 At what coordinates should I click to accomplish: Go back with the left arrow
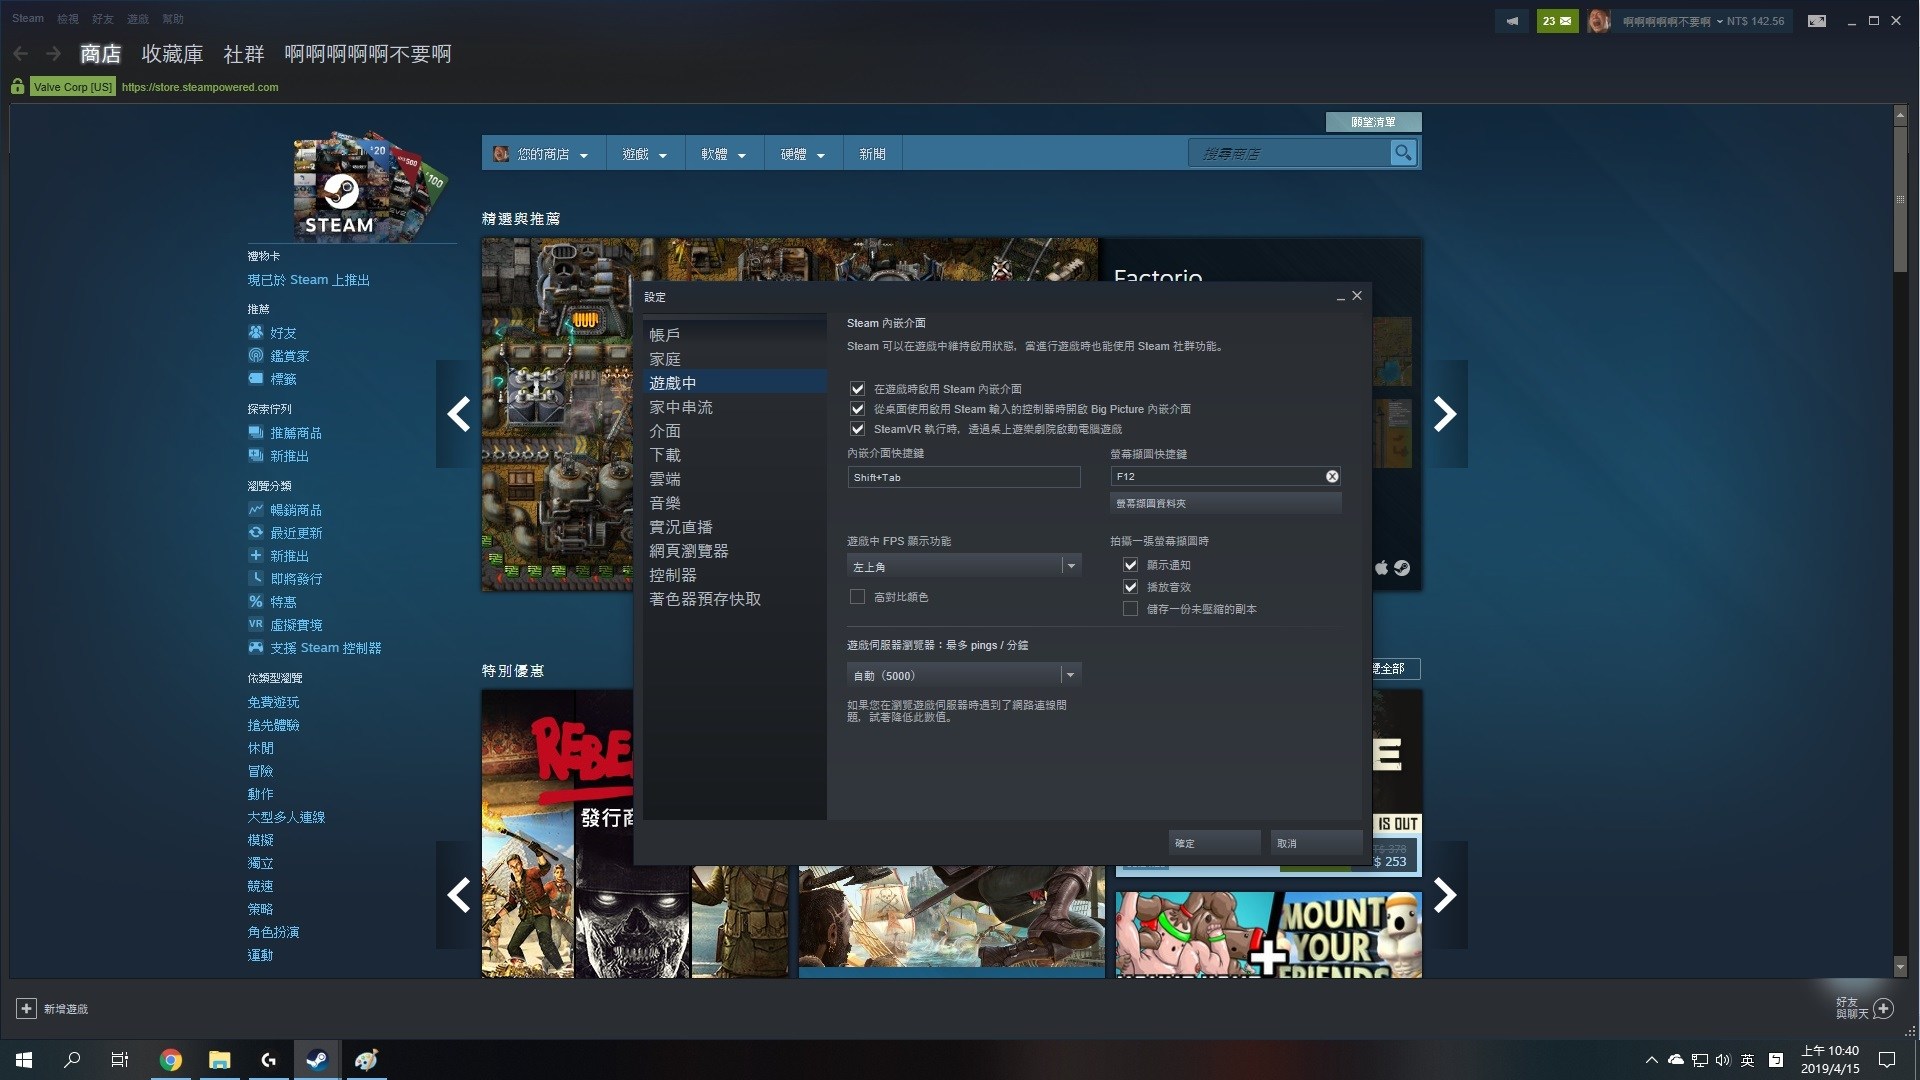(20, 53)
